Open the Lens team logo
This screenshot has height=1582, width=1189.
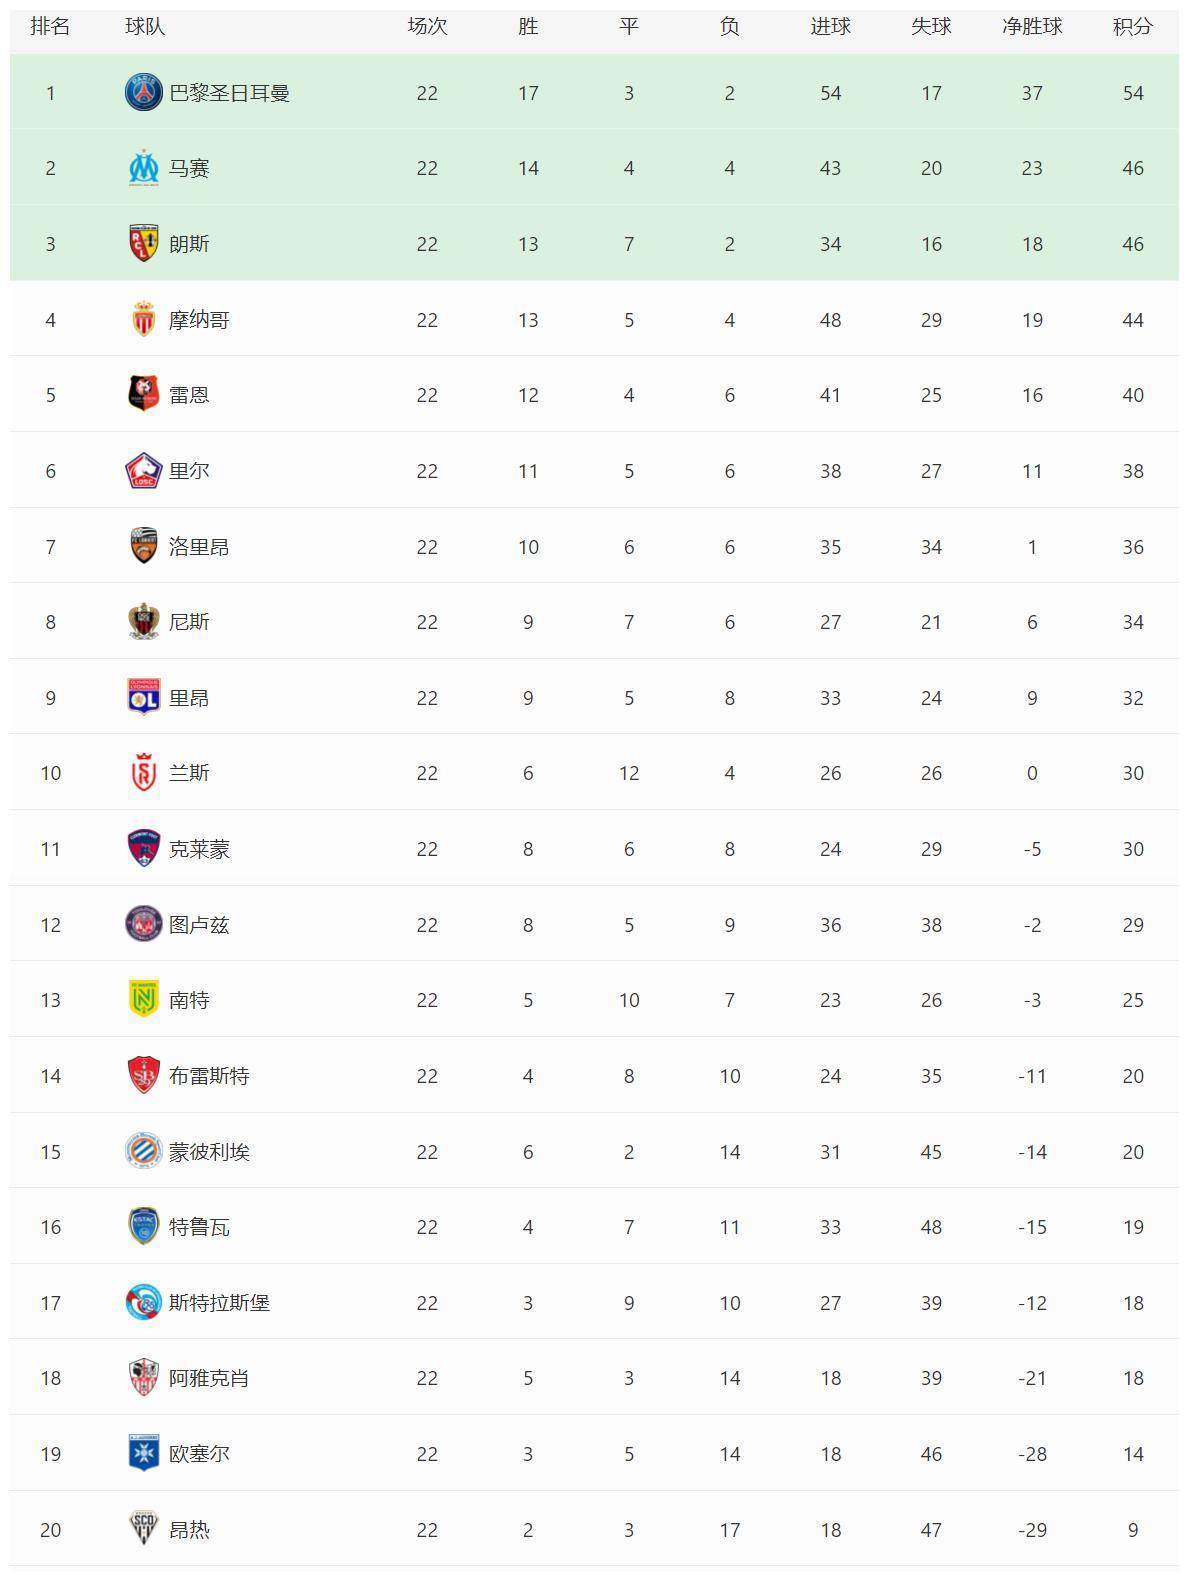tap(144, 244)
